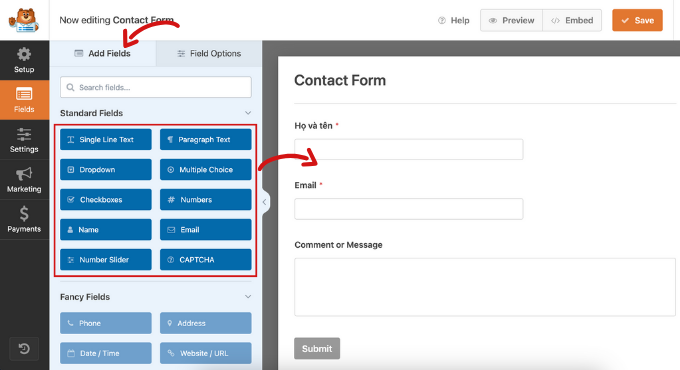Click the Search fields input box
The image size is (680, 370).
coord(156,87)
